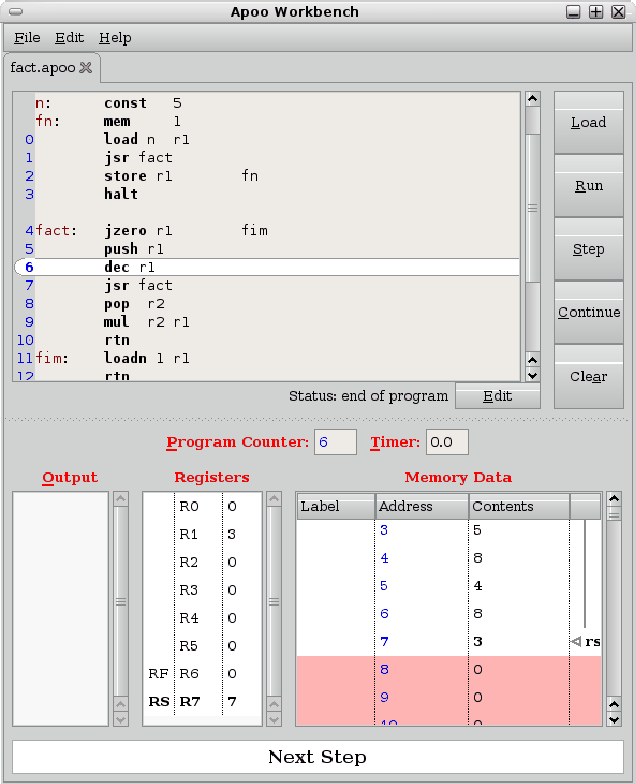Click the Label column header
Screen dimensions: 636x784
click(336, 506)
